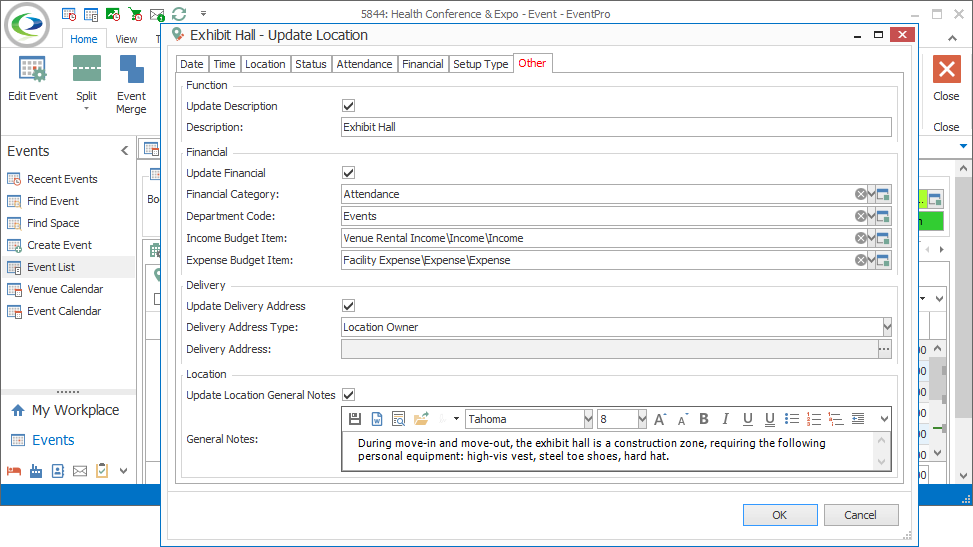973x547 pixels.
Task: Click the envelope icon with green badge
Action: [x=157, y=14]
